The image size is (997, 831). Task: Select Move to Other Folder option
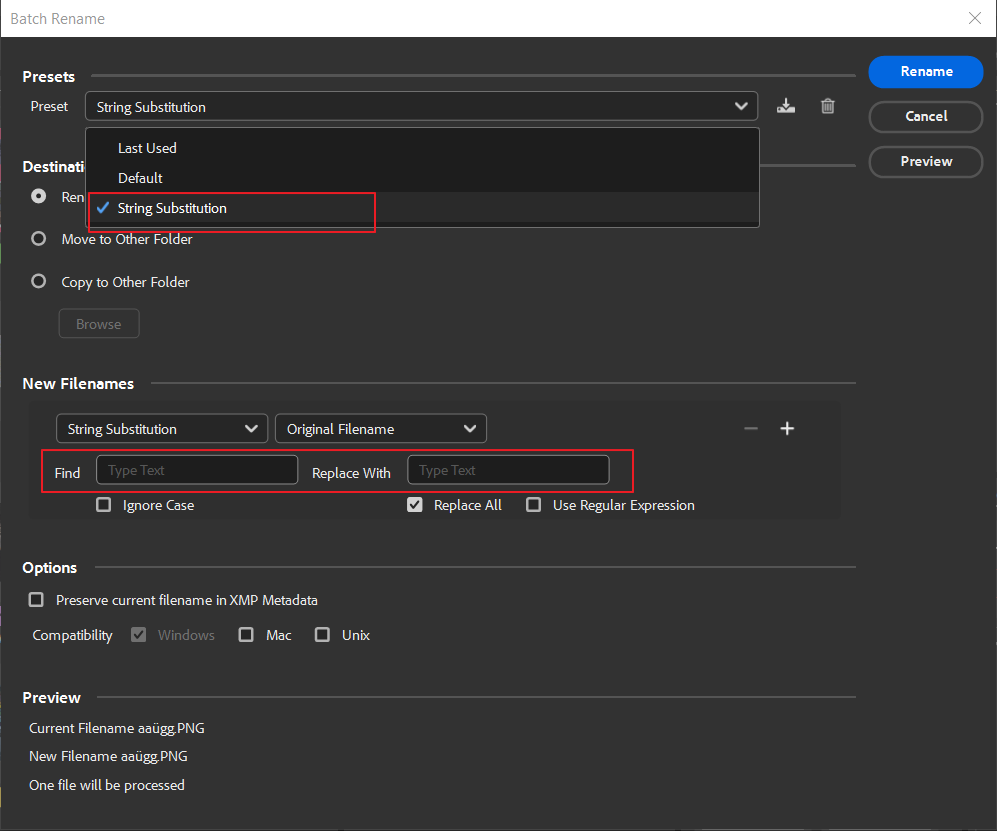(x=38, y=238)
